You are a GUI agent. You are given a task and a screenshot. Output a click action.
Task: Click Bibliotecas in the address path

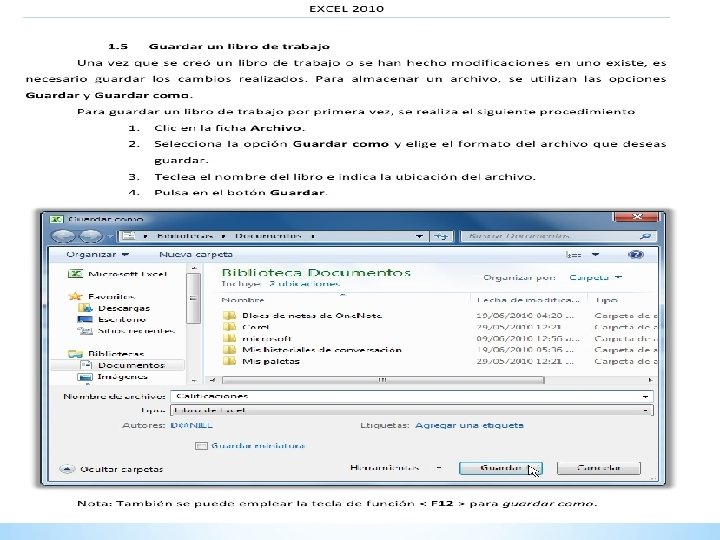185,236
